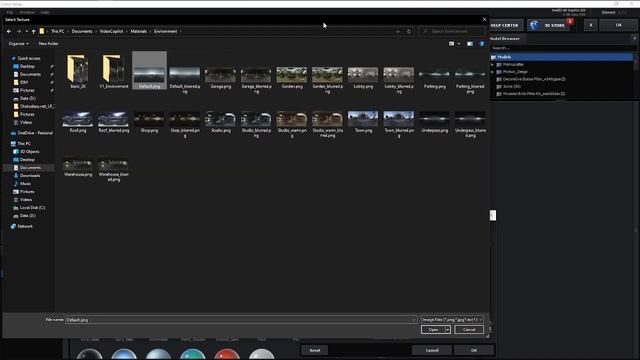Select the red material preset sphere
Image resolution: width=640 pixels, height=360 pixels.
[x=227, y=355]
